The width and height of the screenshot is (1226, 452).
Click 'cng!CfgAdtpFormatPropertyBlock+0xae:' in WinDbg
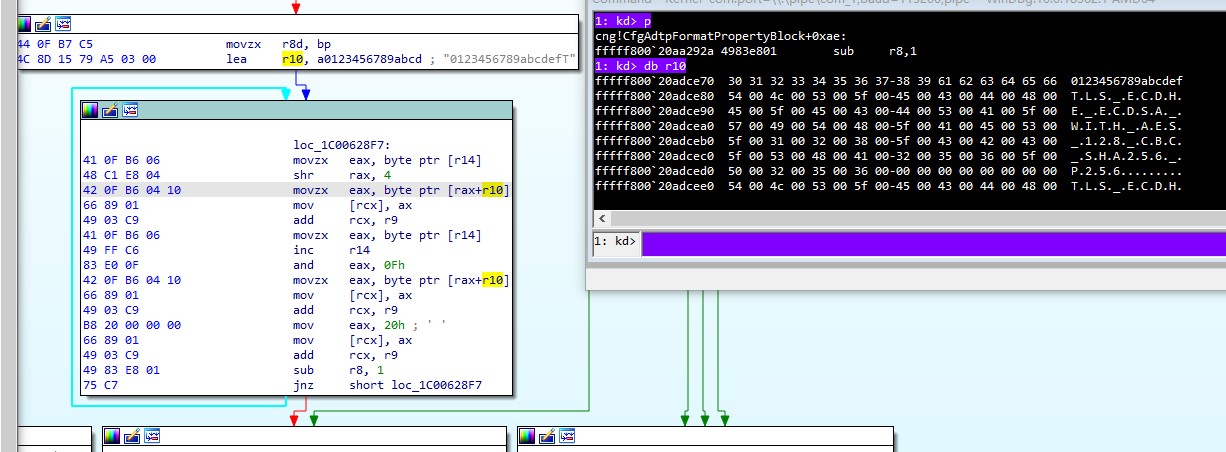[x=721, y=34]
